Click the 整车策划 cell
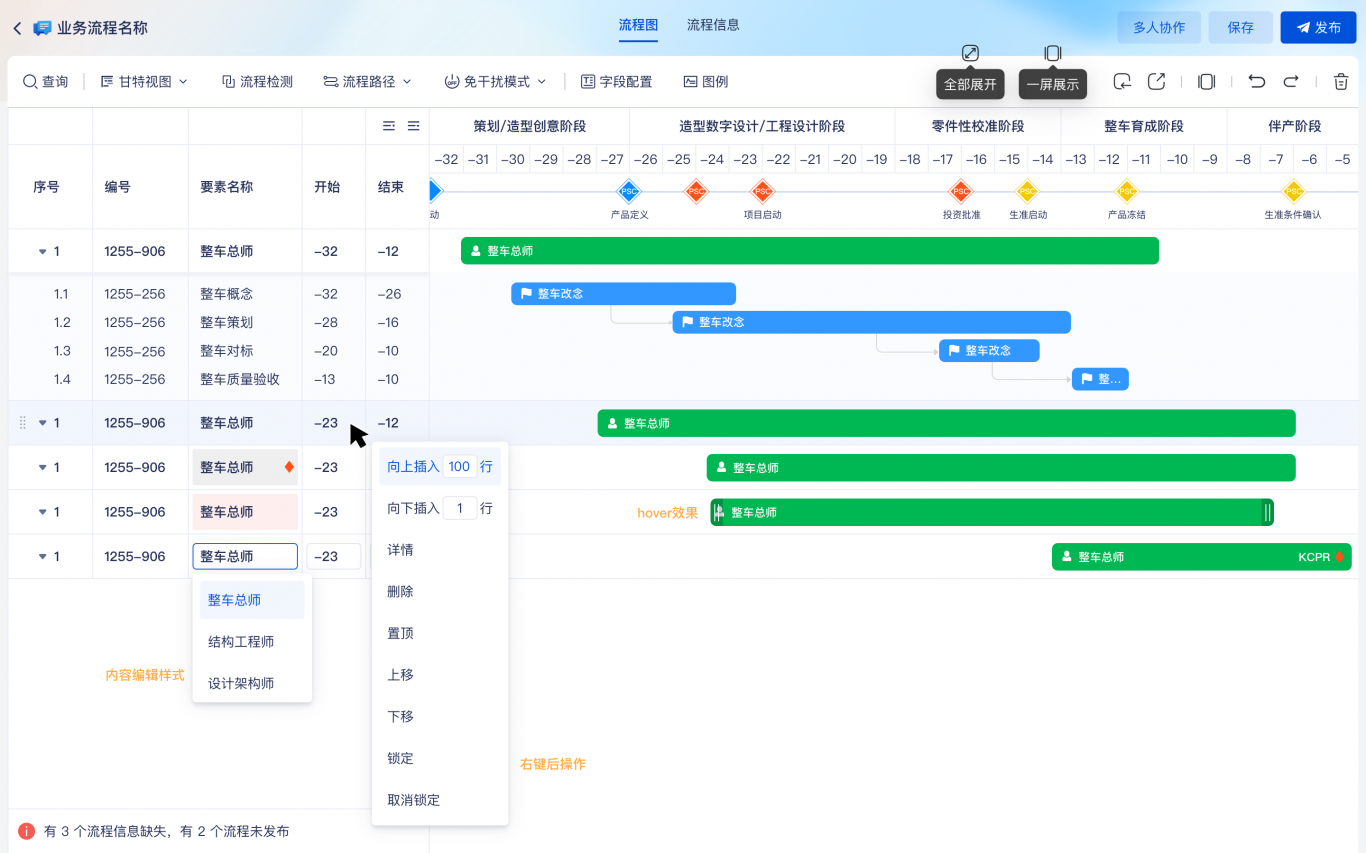The image size is (1366, 853). [x=227, y=323]
